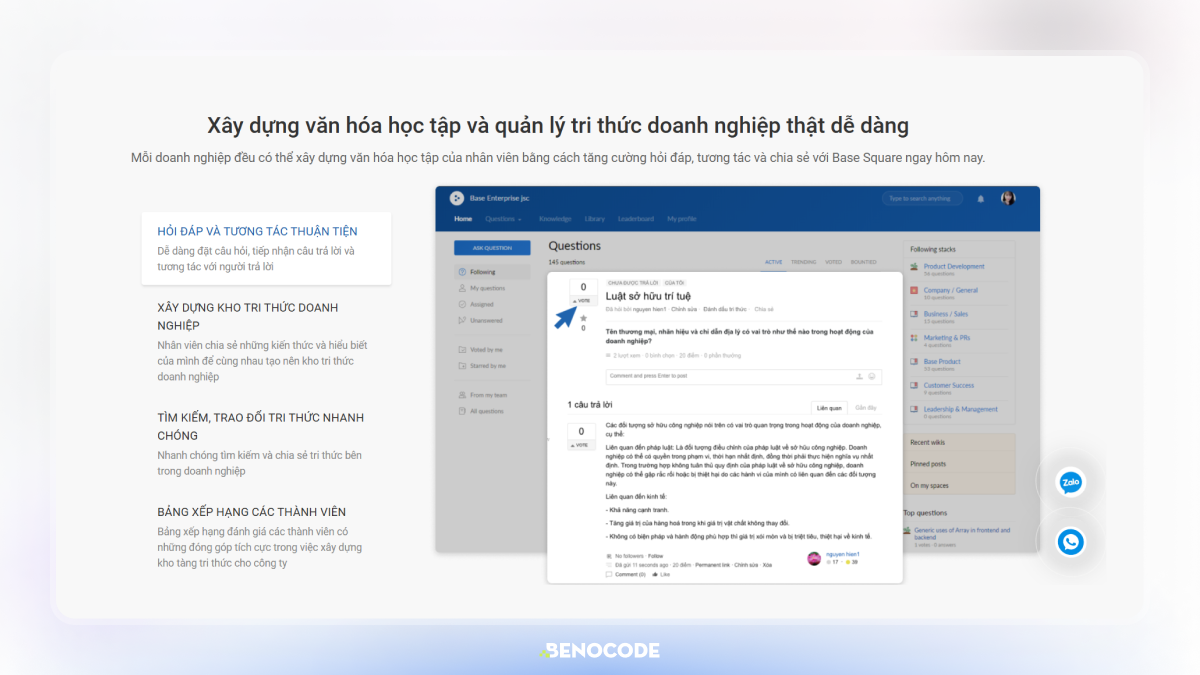Click the user avatar in the header
Screen dimensions: 1200x675
point(1008,198)
